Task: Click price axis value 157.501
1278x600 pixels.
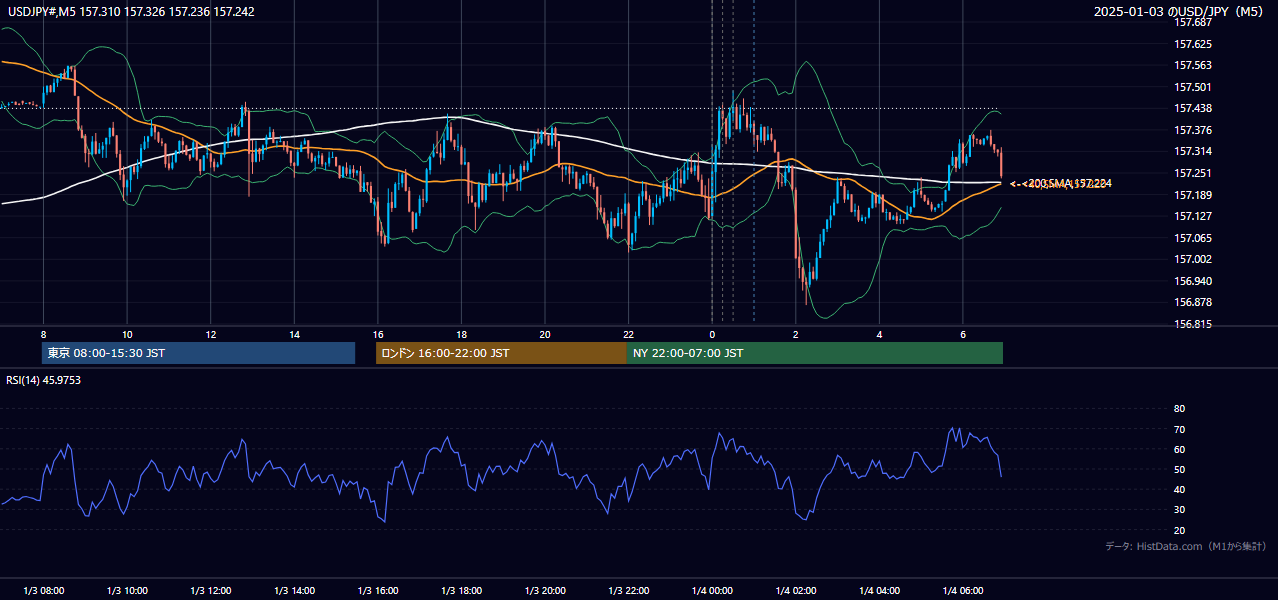Action: click(x=1193, y=87)
